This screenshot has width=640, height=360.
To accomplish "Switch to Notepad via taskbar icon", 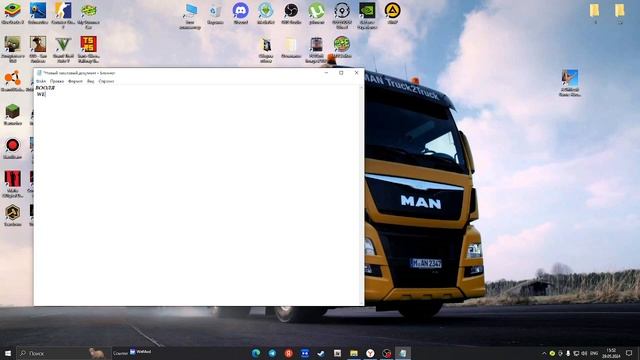I will pyautogui.click(x=403, y=353).
